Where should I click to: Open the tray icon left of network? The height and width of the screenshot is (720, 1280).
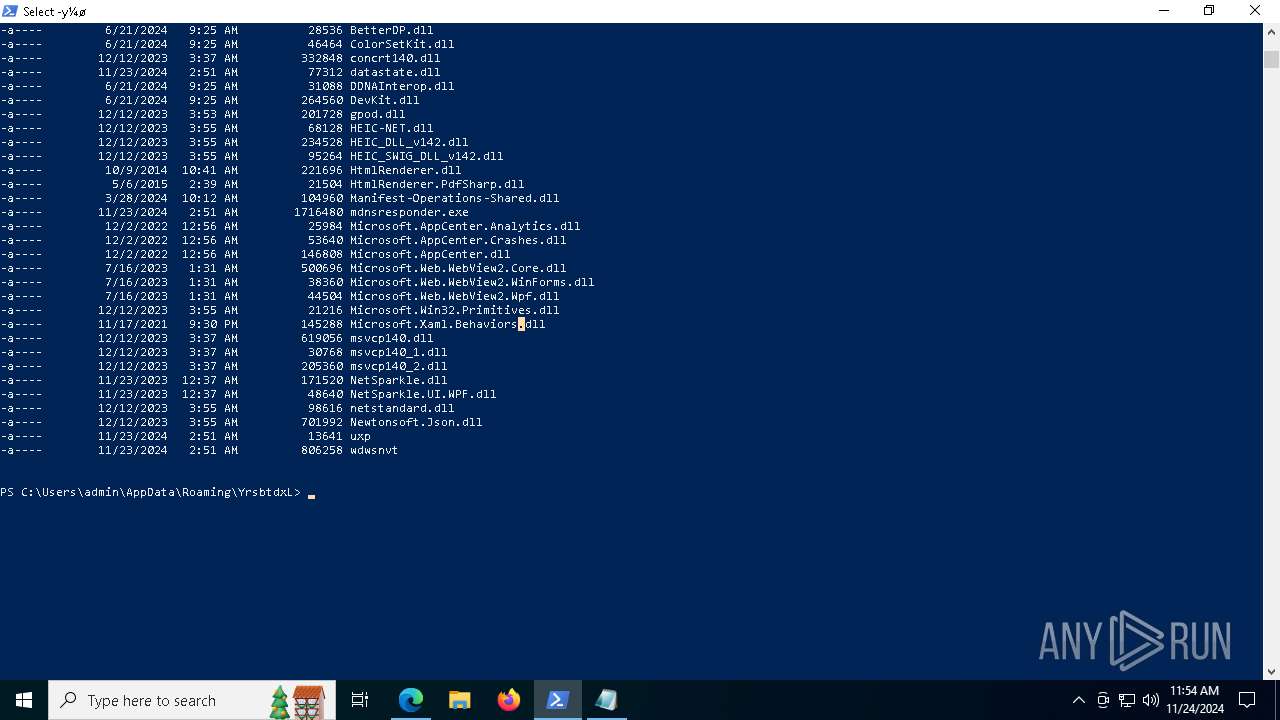point(1103,700)
